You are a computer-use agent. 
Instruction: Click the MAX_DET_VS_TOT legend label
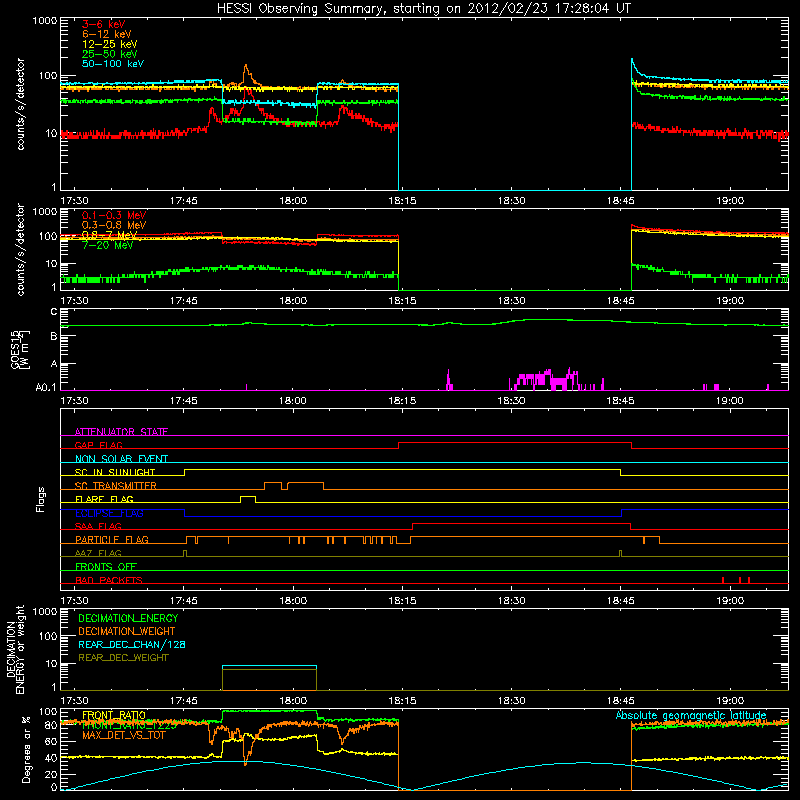(123, 735)
